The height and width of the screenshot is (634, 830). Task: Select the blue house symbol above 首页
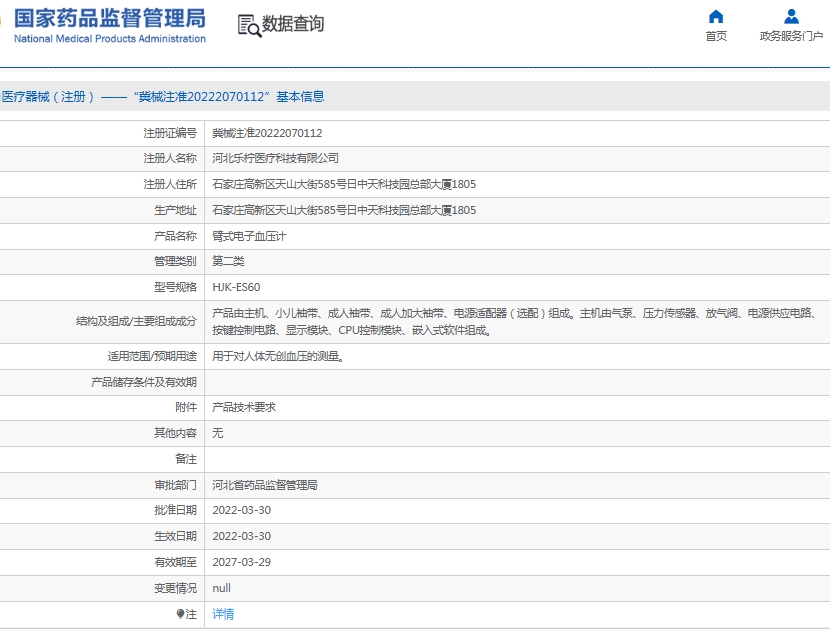pos(716,15)
